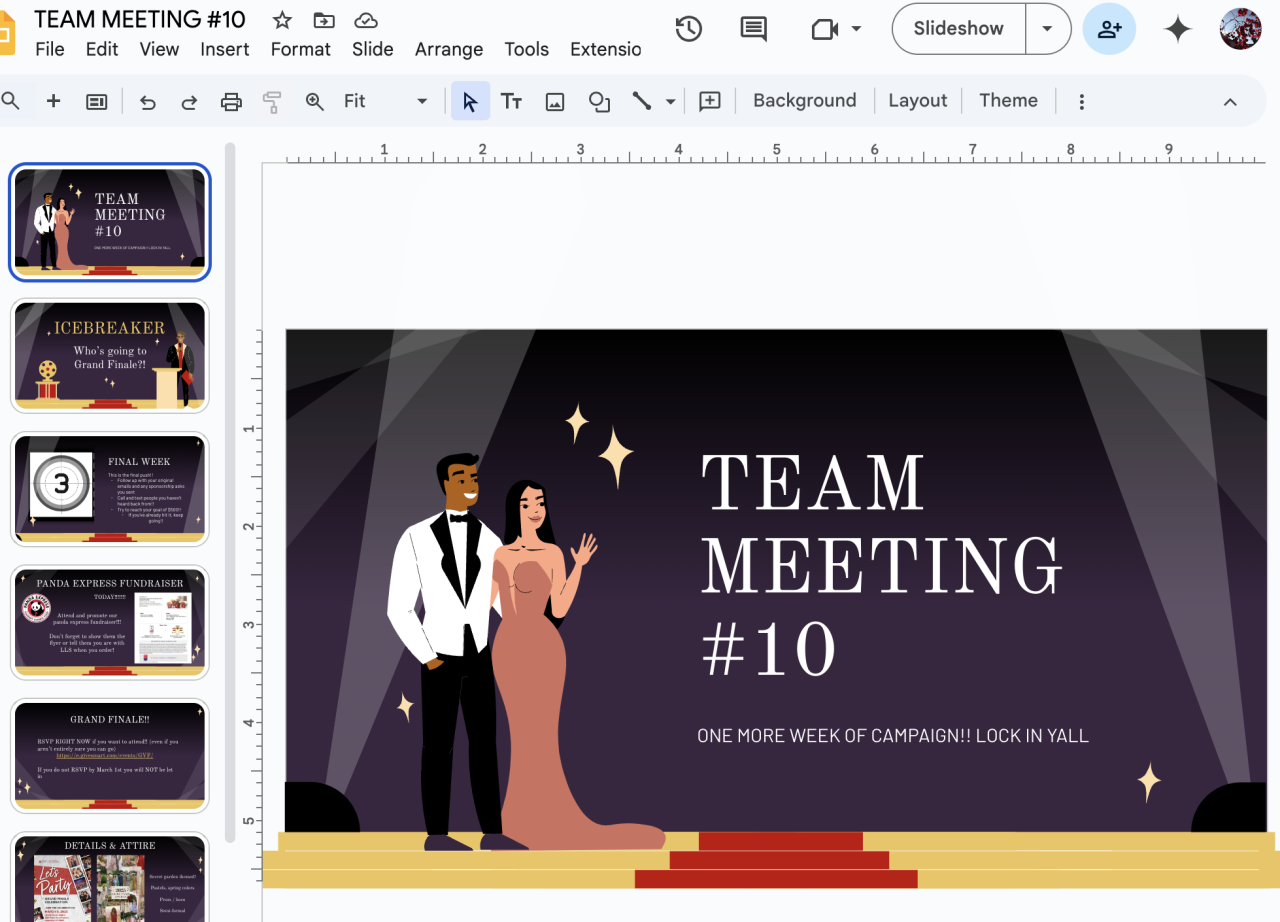The width and height of the screenshot is (1280, 922).
Task: Open the line tool dropdown arrow
Action: (x=670, y=101)
